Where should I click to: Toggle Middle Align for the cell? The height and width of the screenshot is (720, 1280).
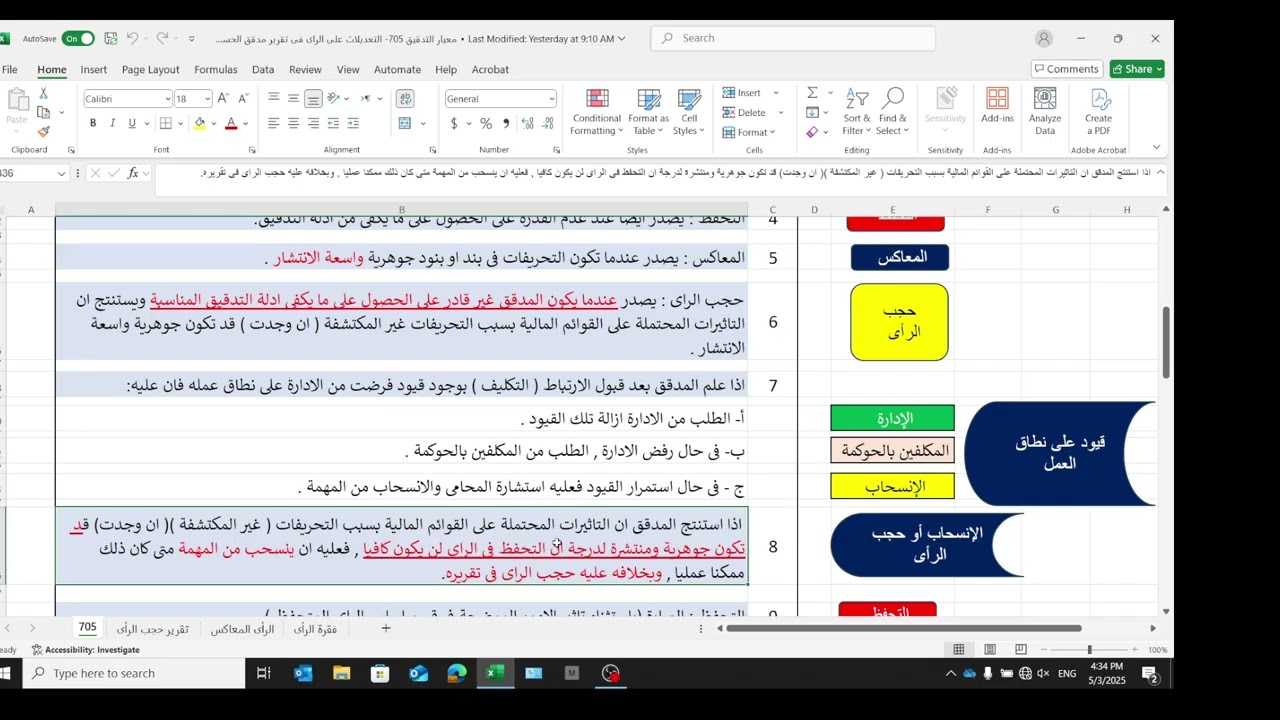[x=293, y=98]
